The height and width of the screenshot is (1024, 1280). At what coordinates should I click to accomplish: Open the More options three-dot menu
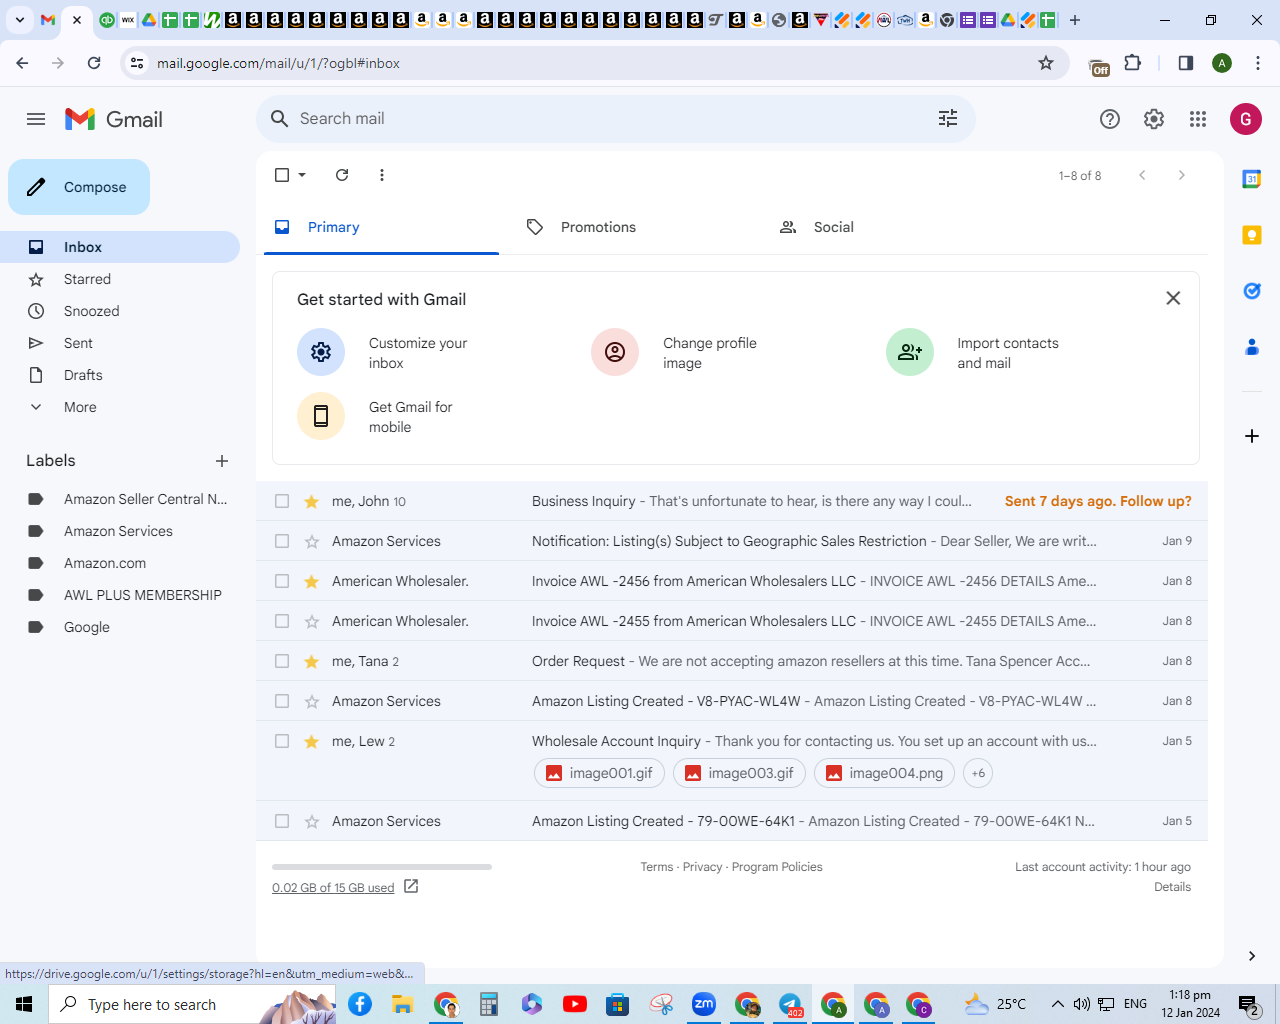click(382, 175)
